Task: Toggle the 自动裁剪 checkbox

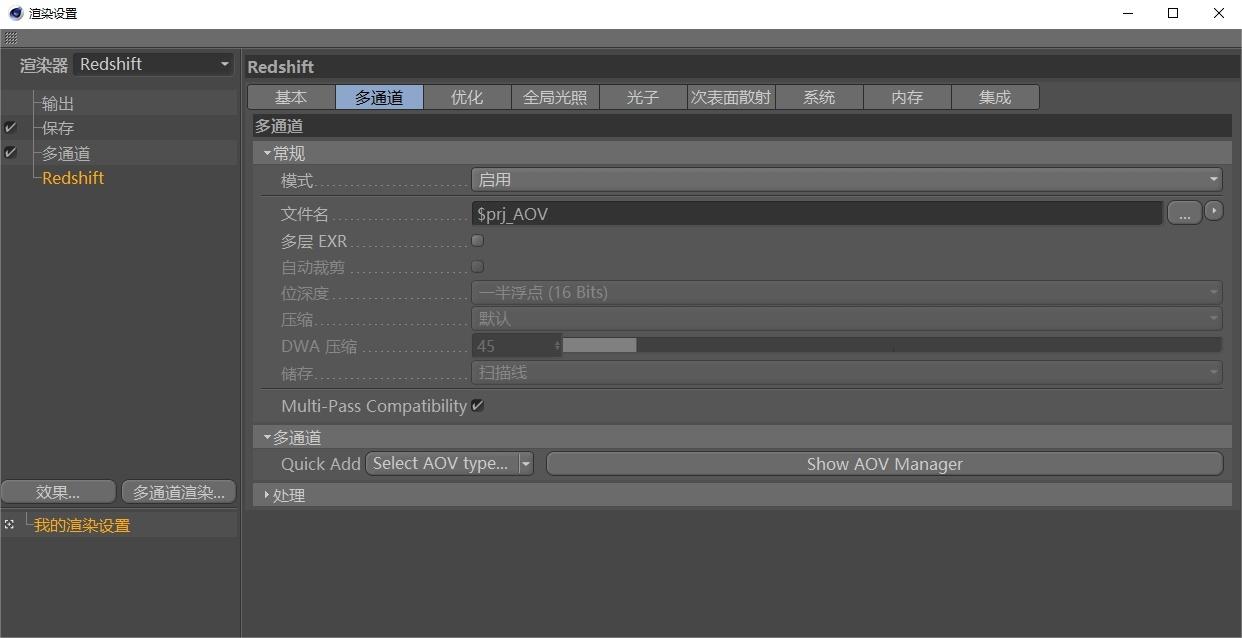Action: [x=477, y=266]
